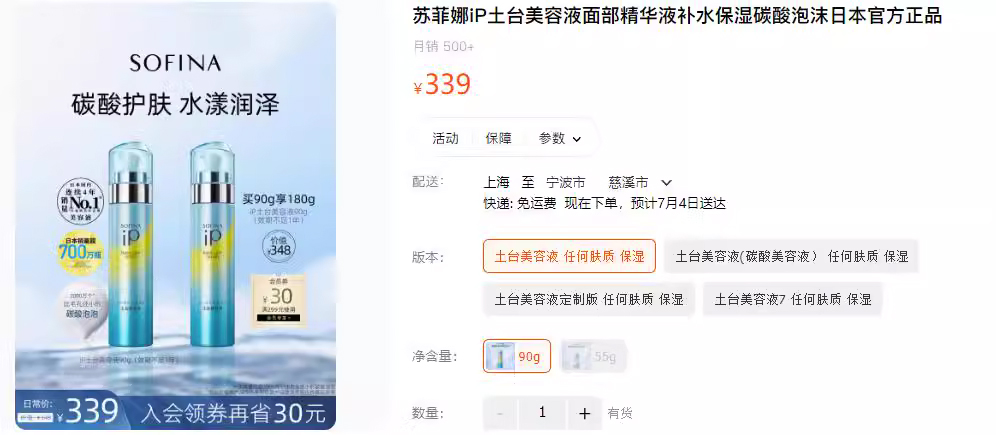The height and width of the screenshot is (435, 996).
Task: Open the 保障 tab
Action: (x=499, y=138)
